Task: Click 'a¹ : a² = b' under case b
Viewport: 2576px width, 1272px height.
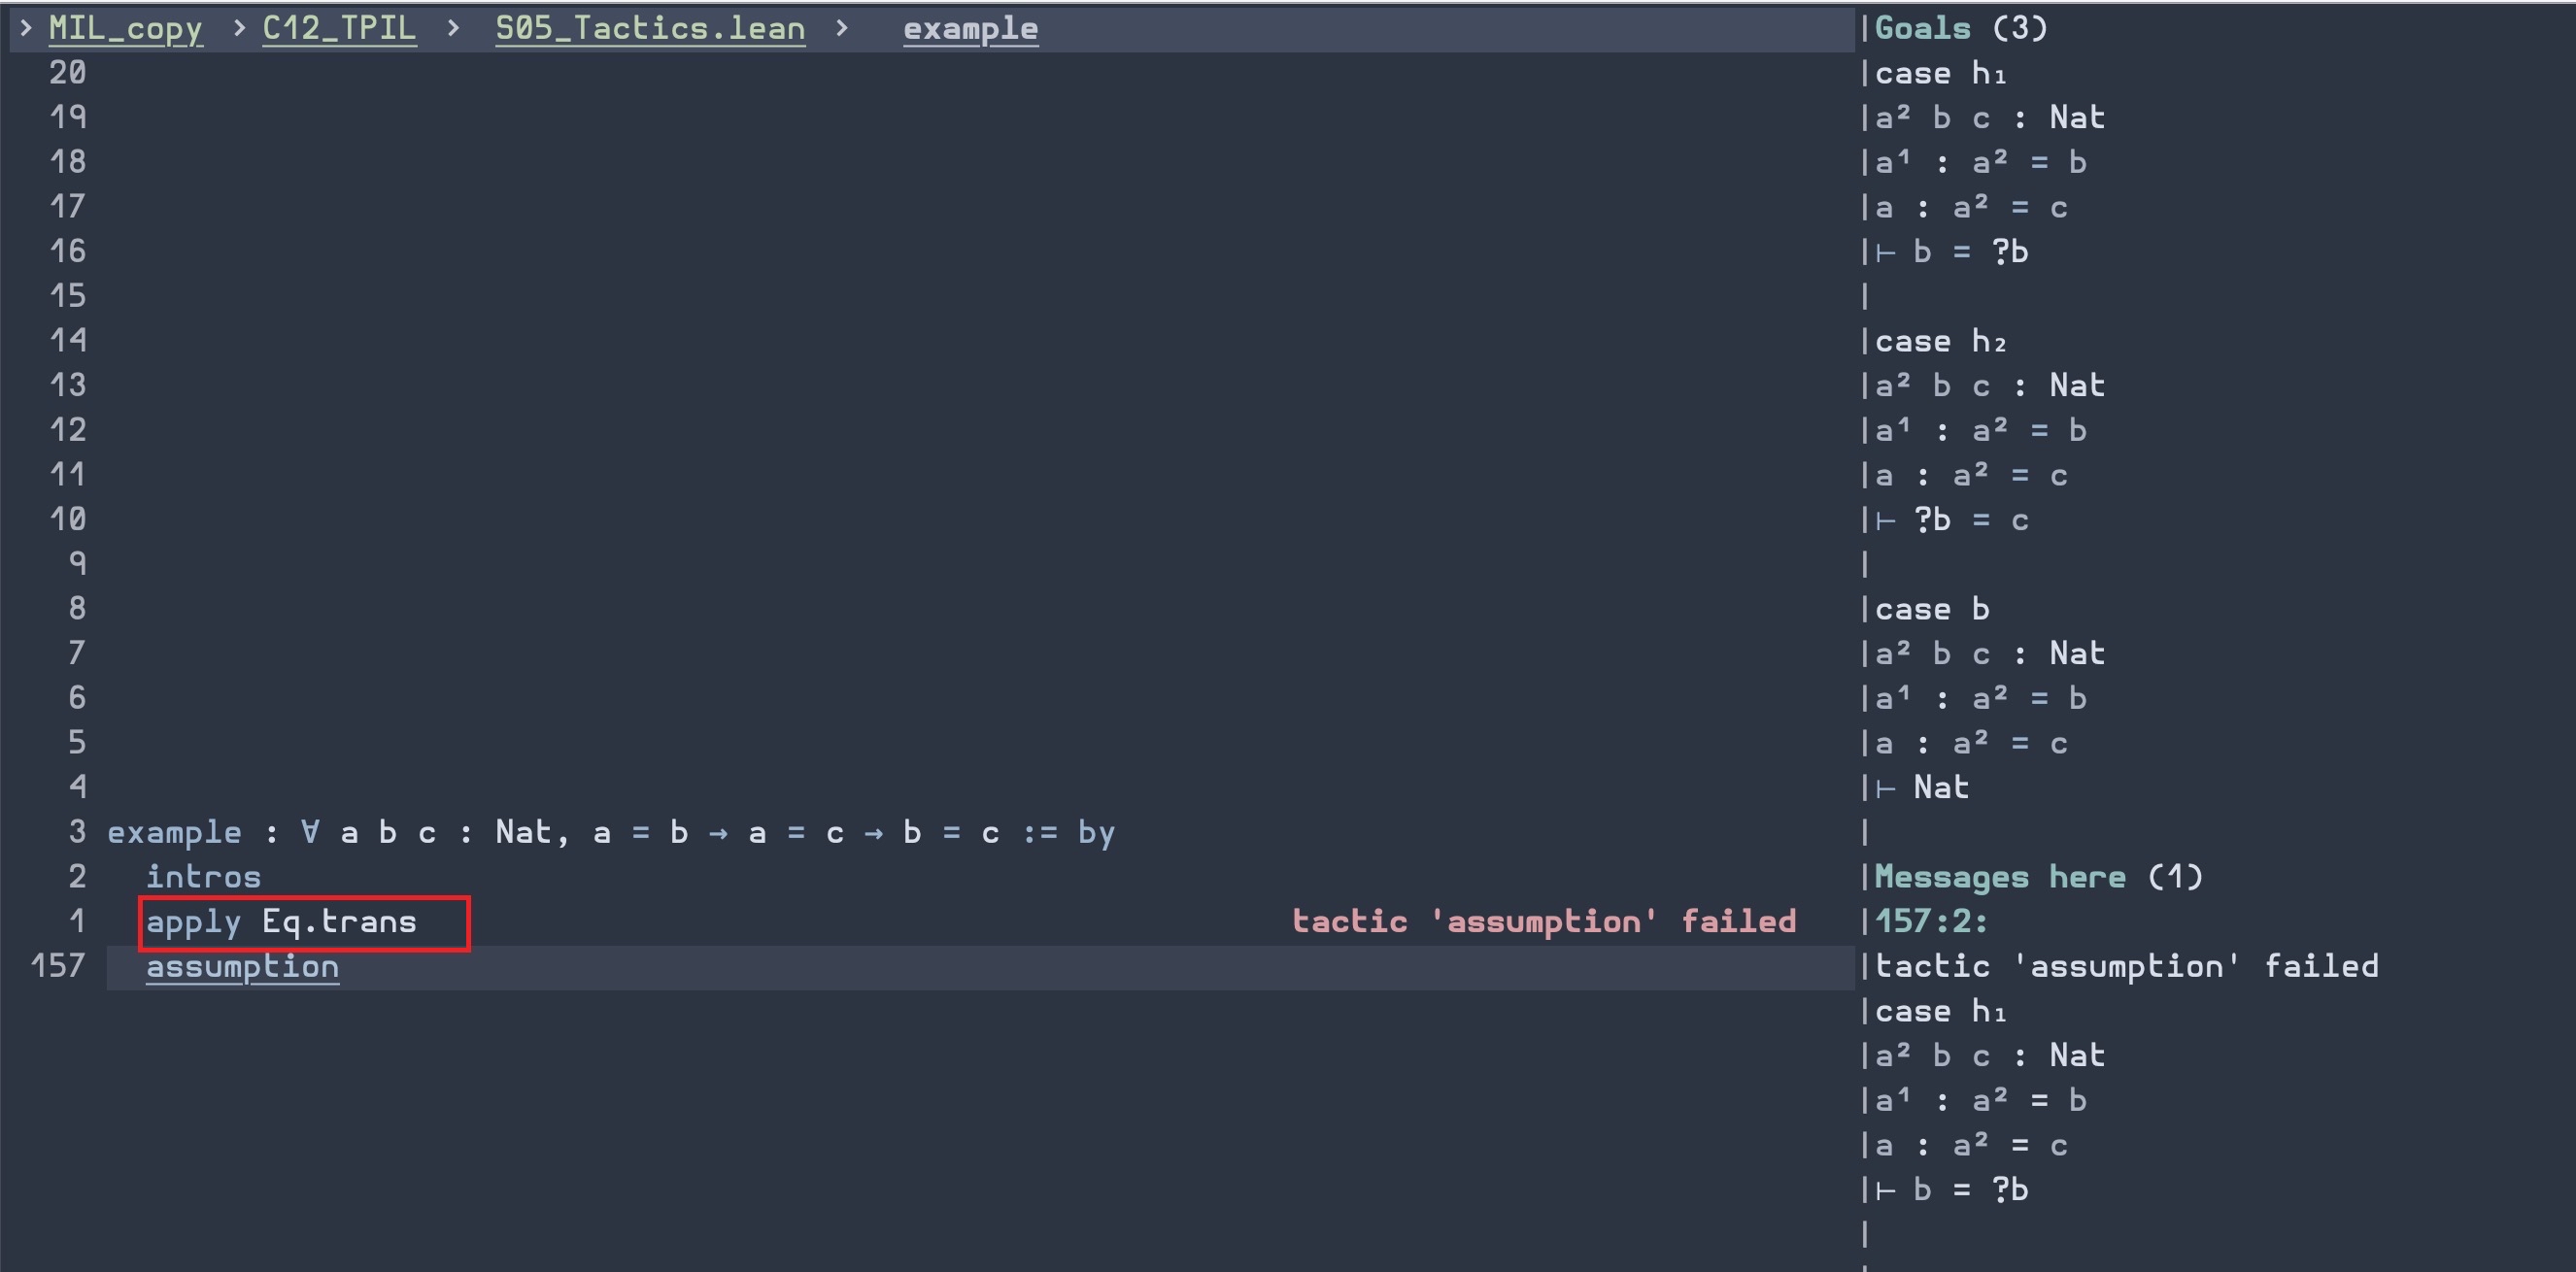Action: coord(1980,698)
